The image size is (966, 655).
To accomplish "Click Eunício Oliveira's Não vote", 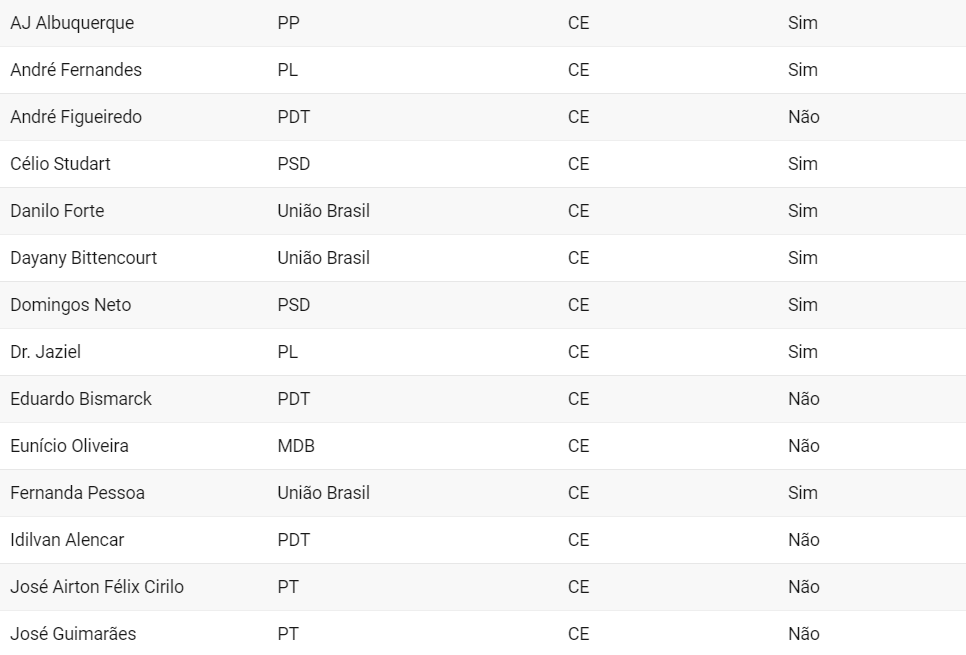I will coord(803,446).
